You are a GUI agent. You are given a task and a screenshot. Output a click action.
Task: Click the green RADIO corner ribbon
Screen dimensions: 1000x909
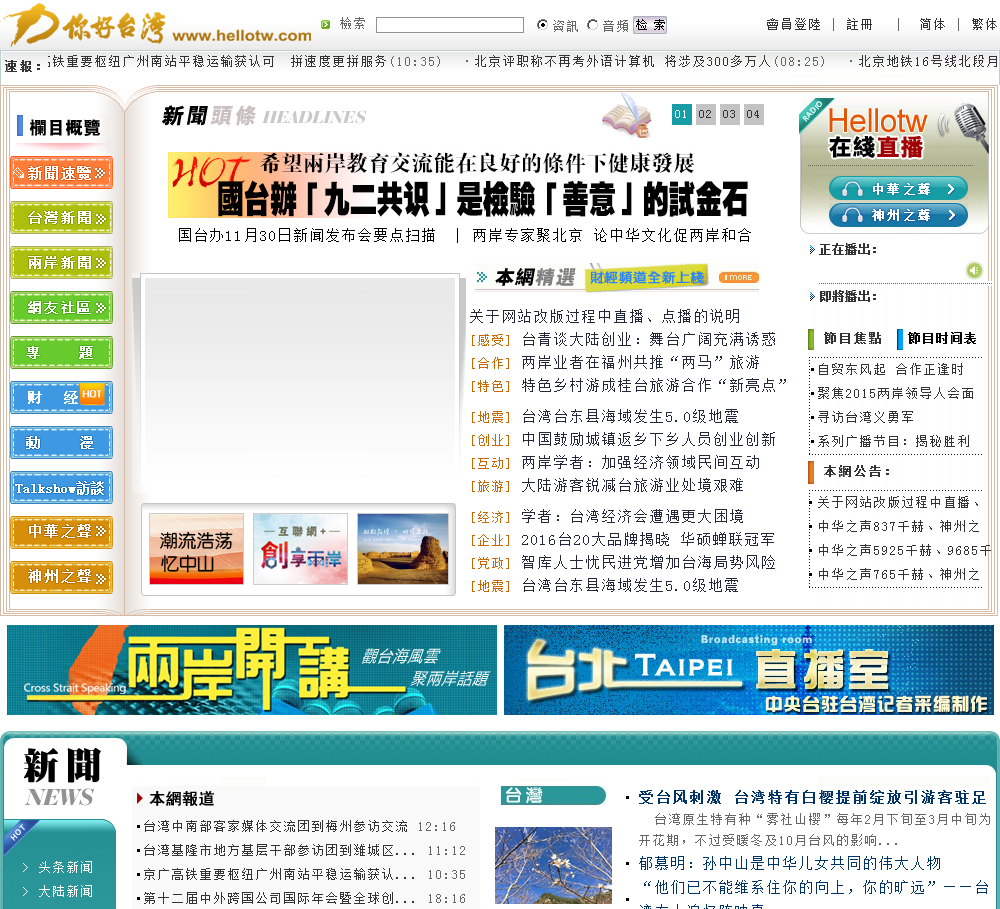tap(814, 113)
